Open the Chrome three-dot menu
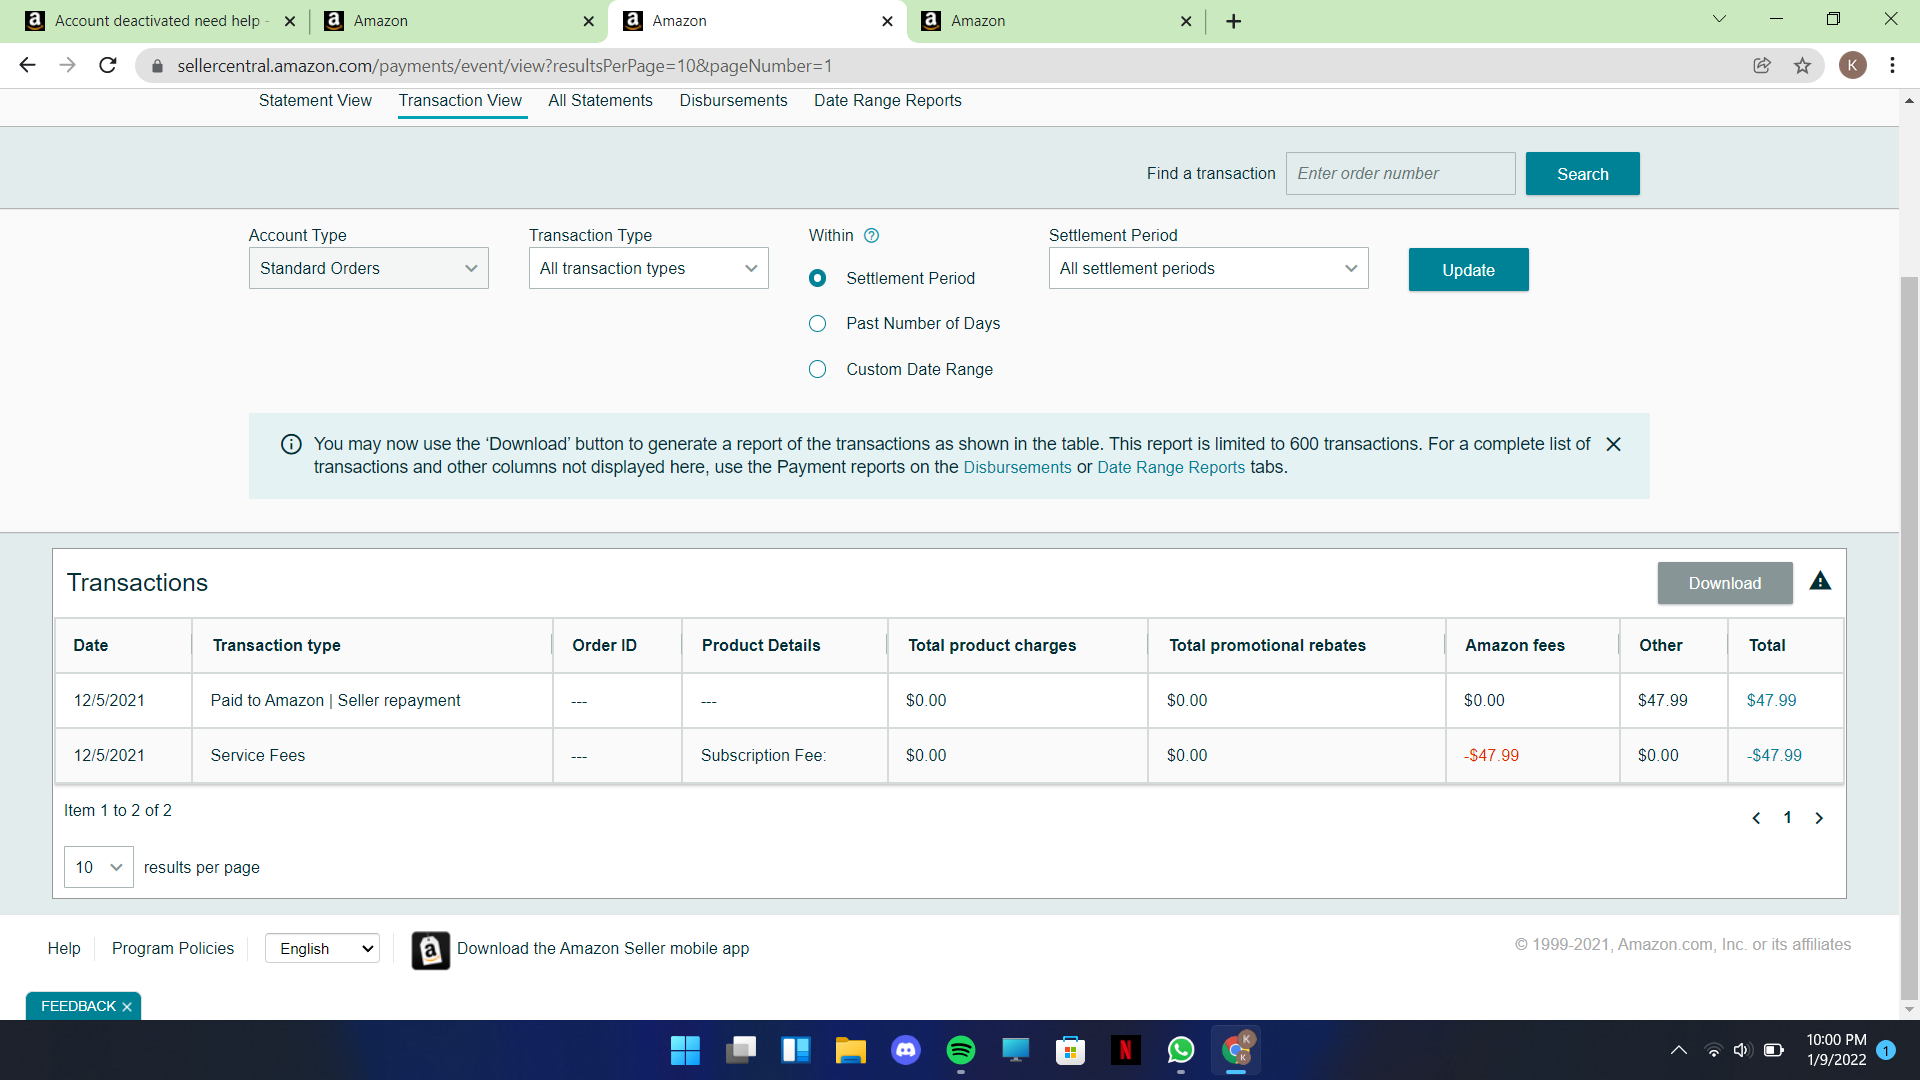 point(1892,65)
